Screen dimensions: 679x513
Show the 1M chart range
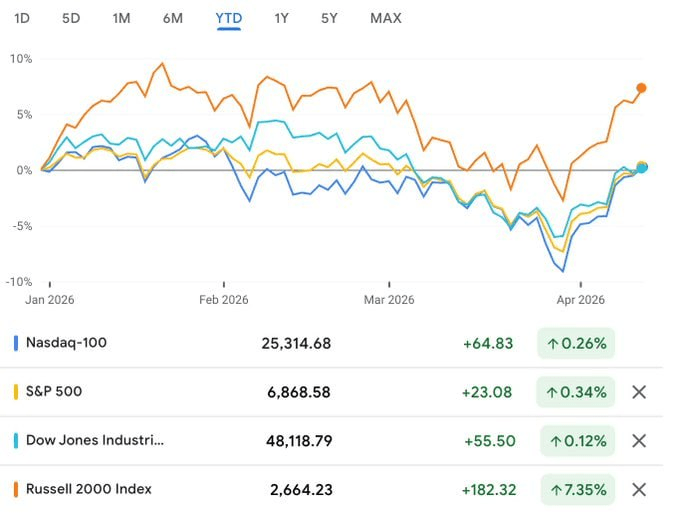point(121,18)
